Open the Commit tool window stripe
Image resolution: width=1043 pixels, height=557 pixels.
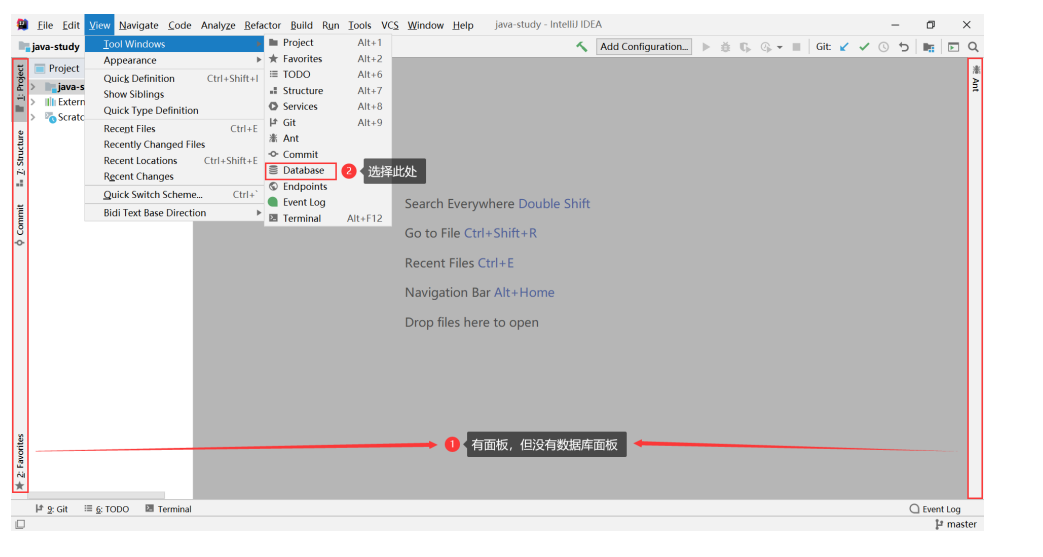20,225
